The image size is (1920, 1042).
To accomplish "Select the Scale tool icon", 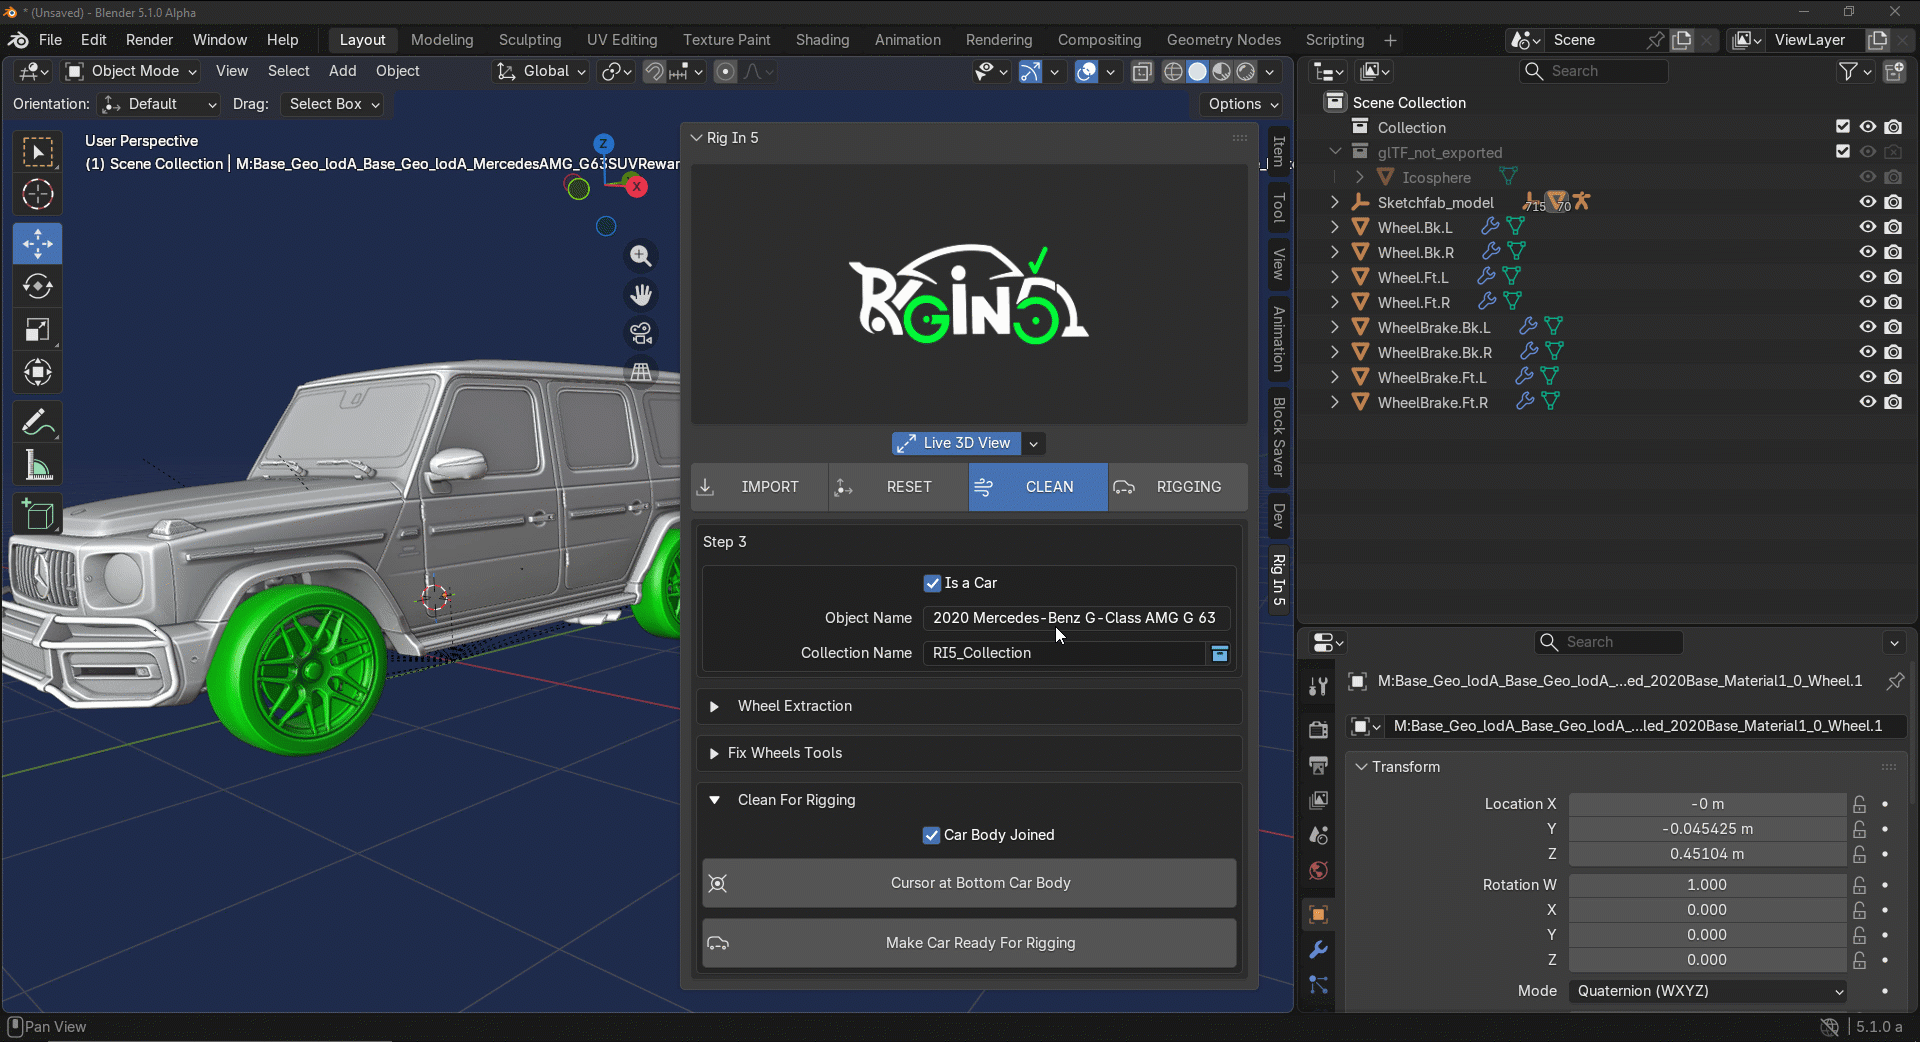I will [38, 330].
